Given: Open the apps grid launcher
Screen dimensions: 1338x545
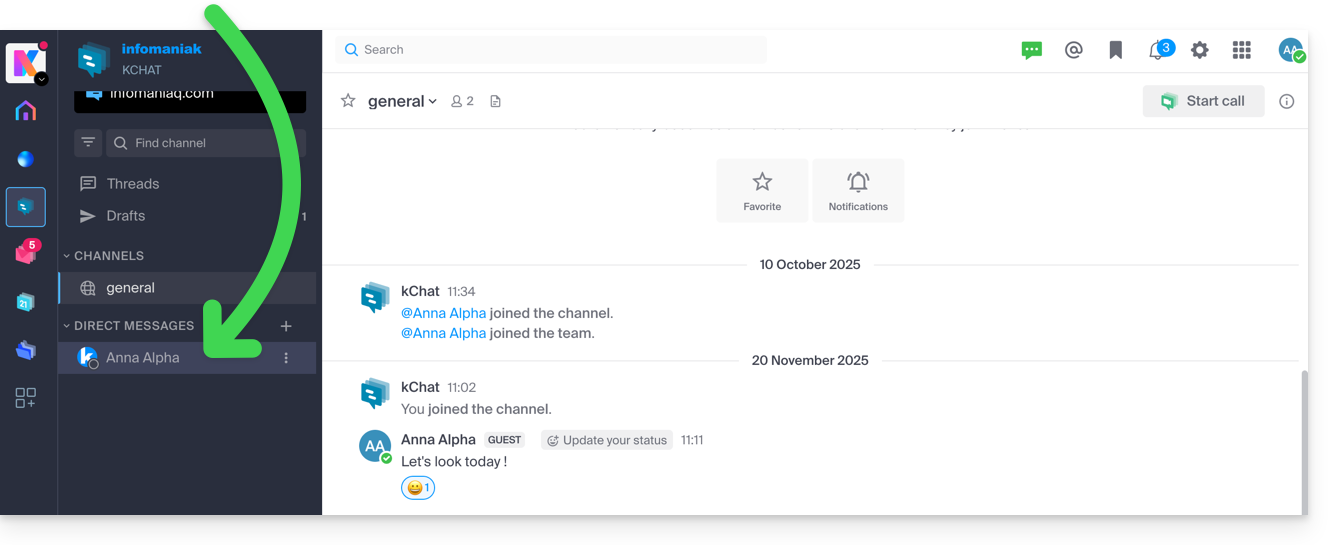Looking at the screenshot, I should (x=1242, y=50).
